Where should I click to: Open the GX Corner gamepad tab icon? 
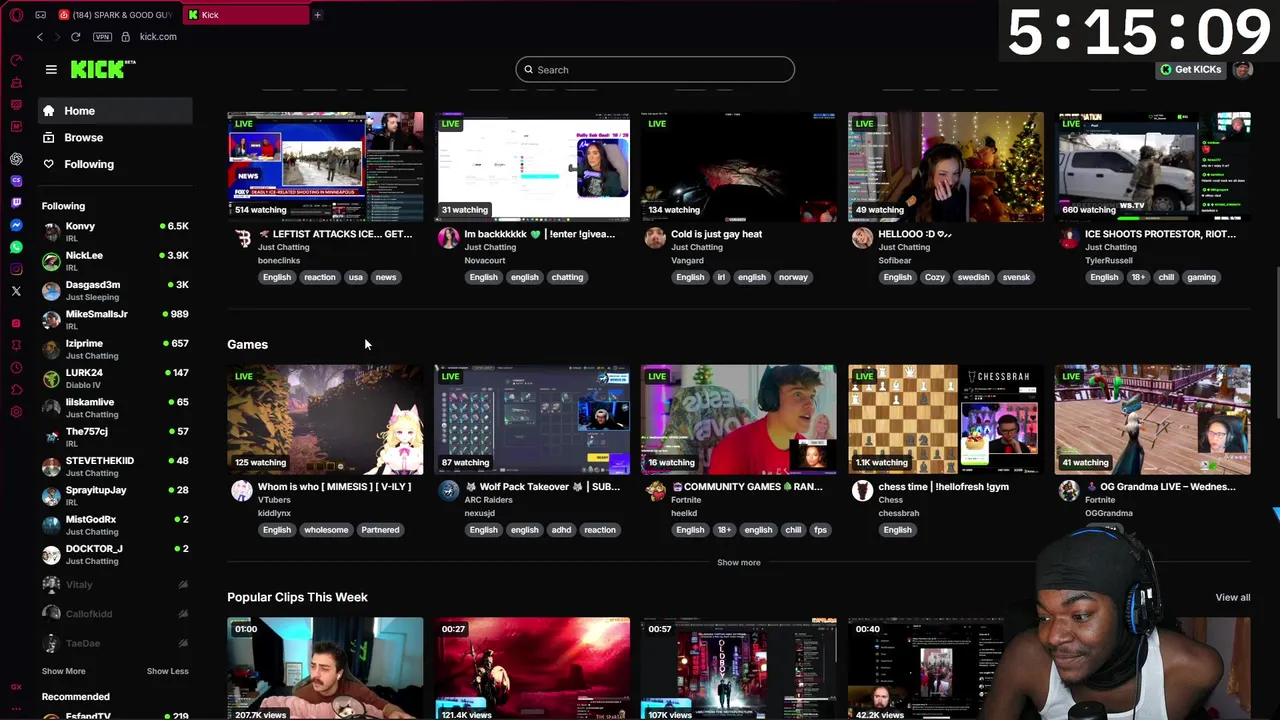click(x=40, y=15)
